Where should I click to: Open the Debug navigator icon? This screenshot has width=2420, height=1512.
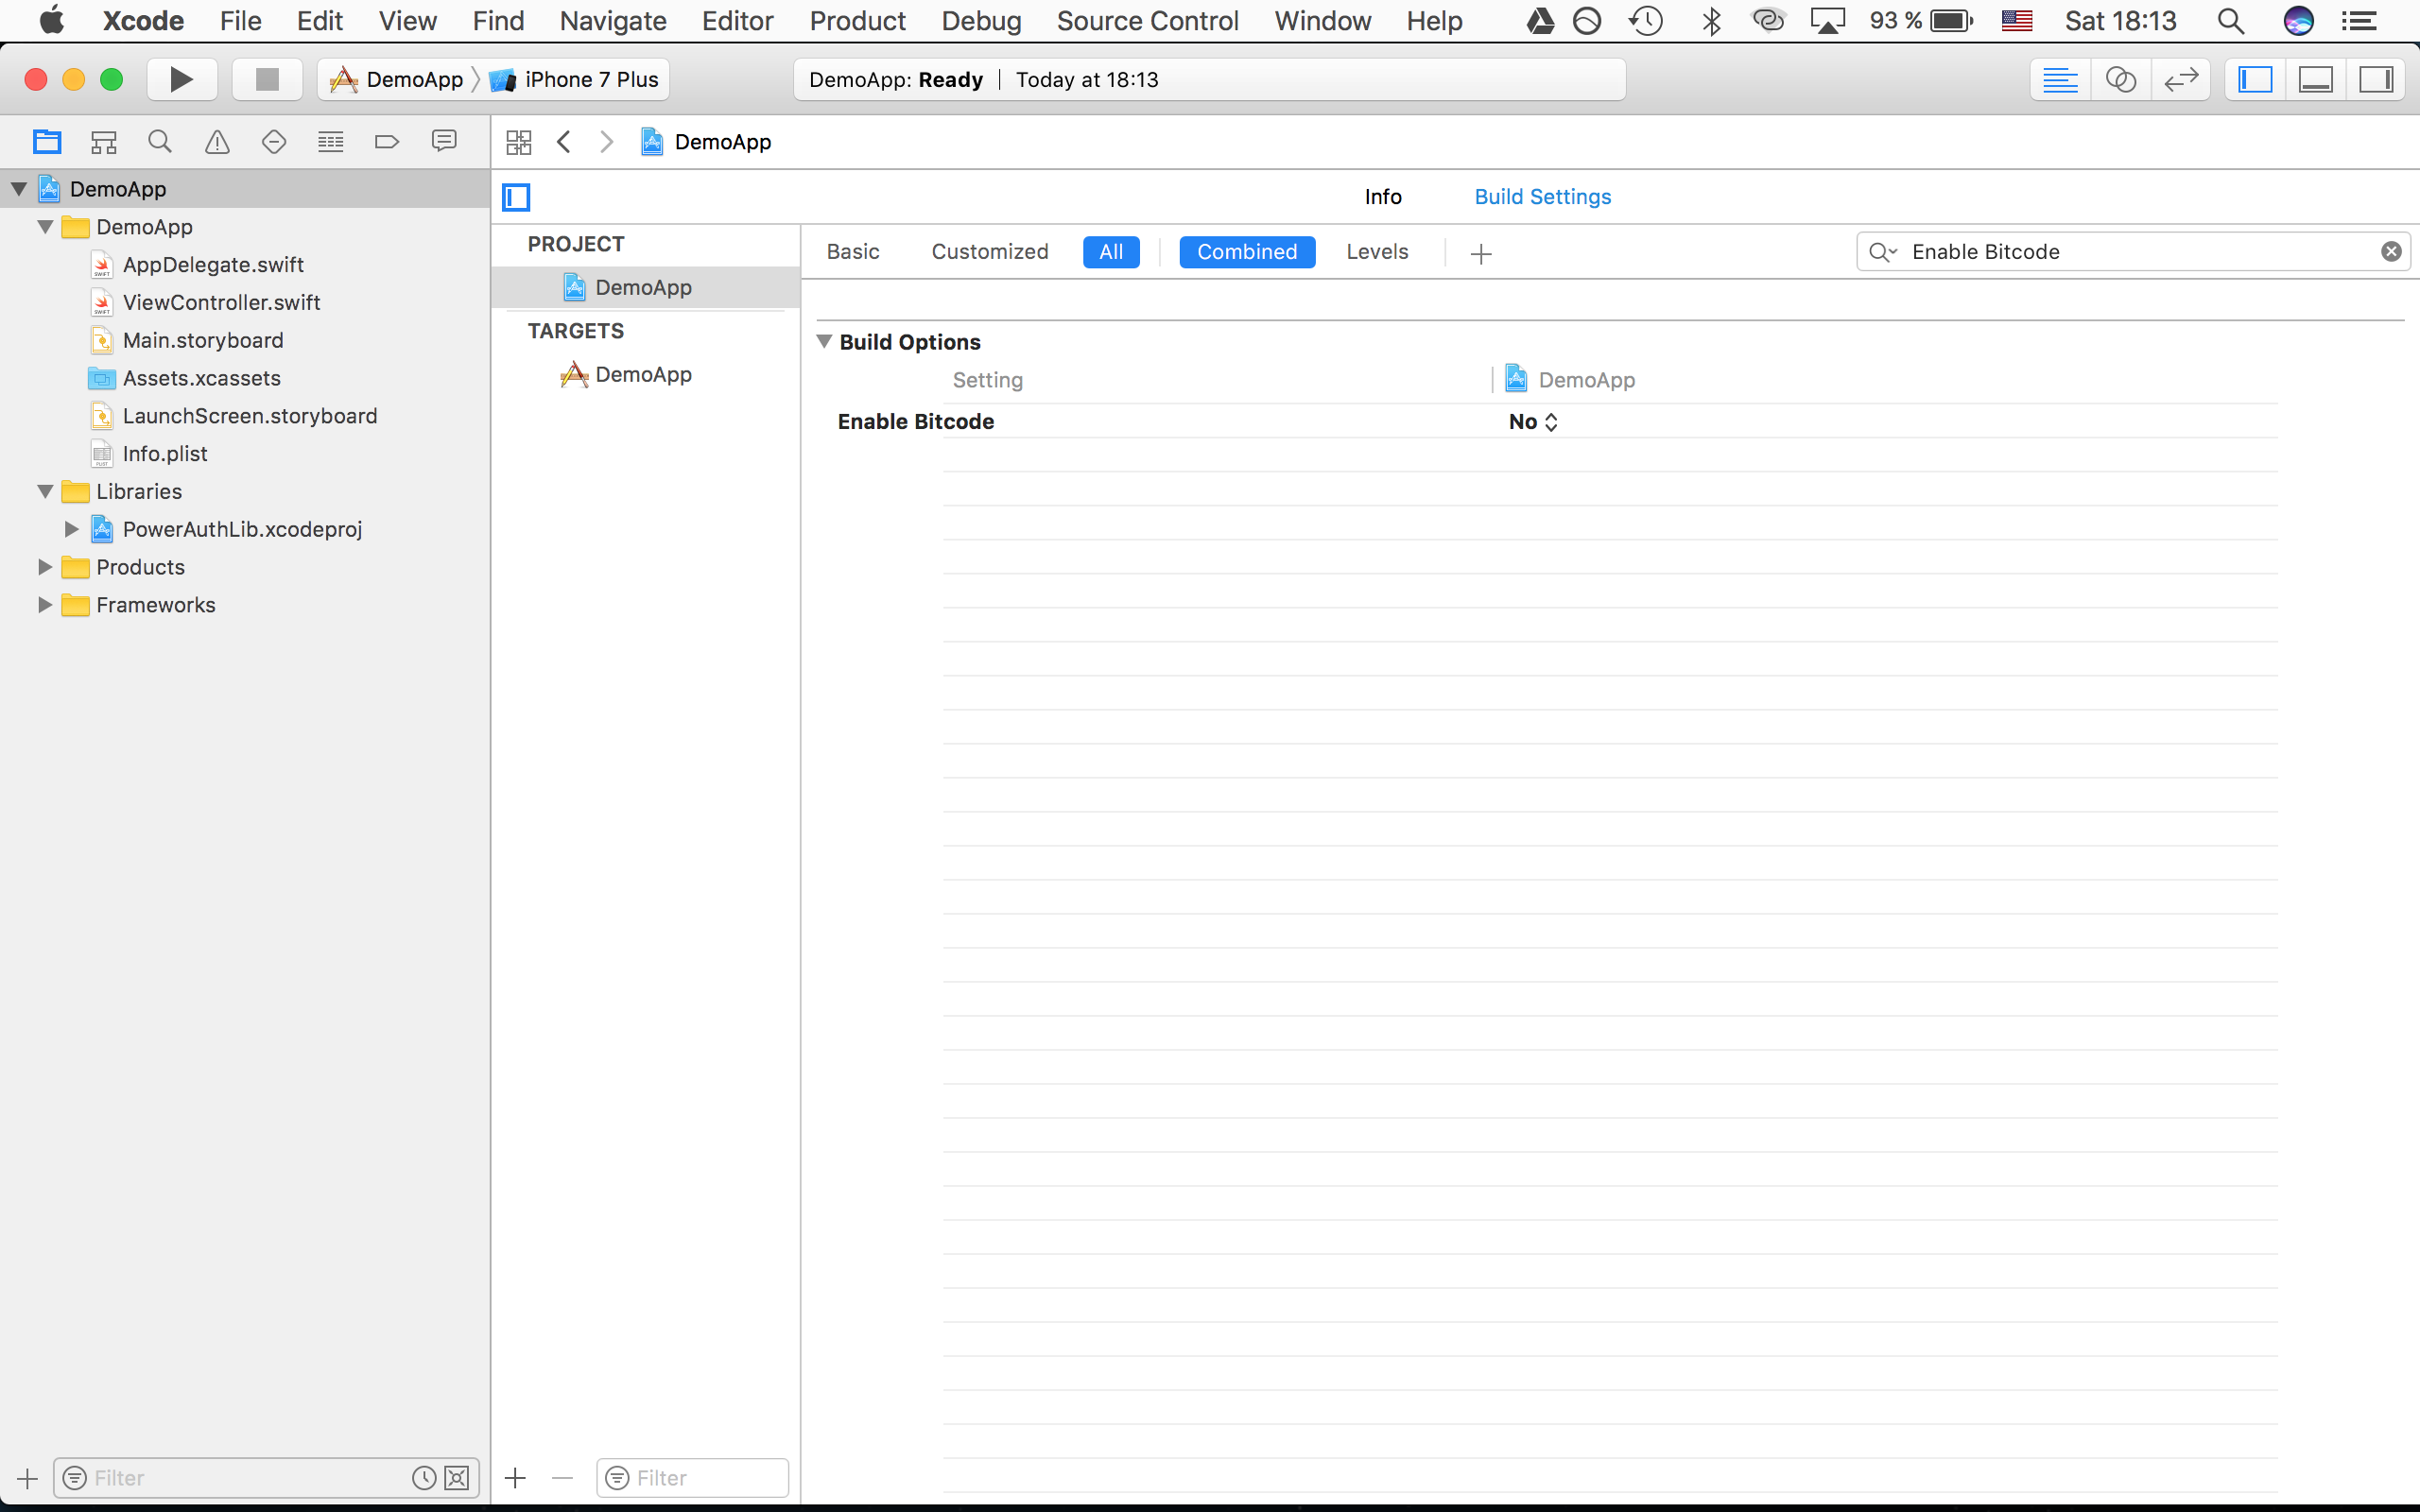[330, 142]
